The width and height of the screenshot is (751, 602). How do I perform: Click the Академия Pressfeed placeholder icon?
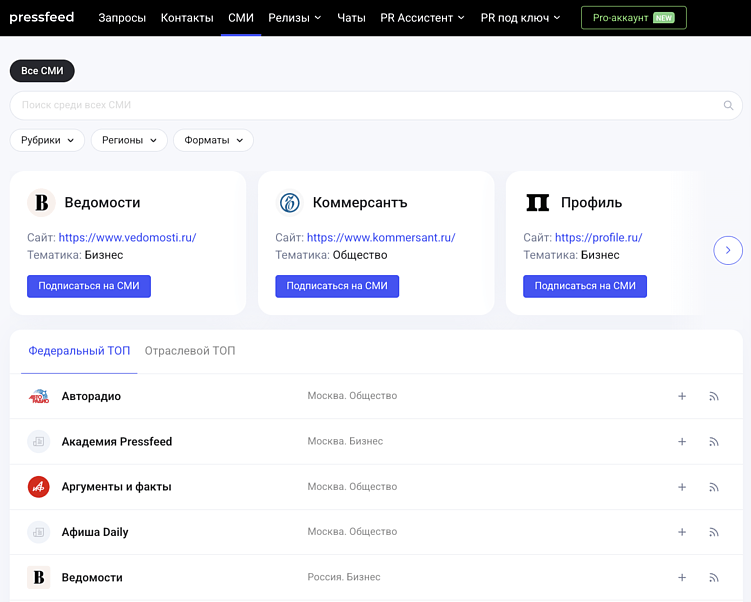tap(38, 441)
